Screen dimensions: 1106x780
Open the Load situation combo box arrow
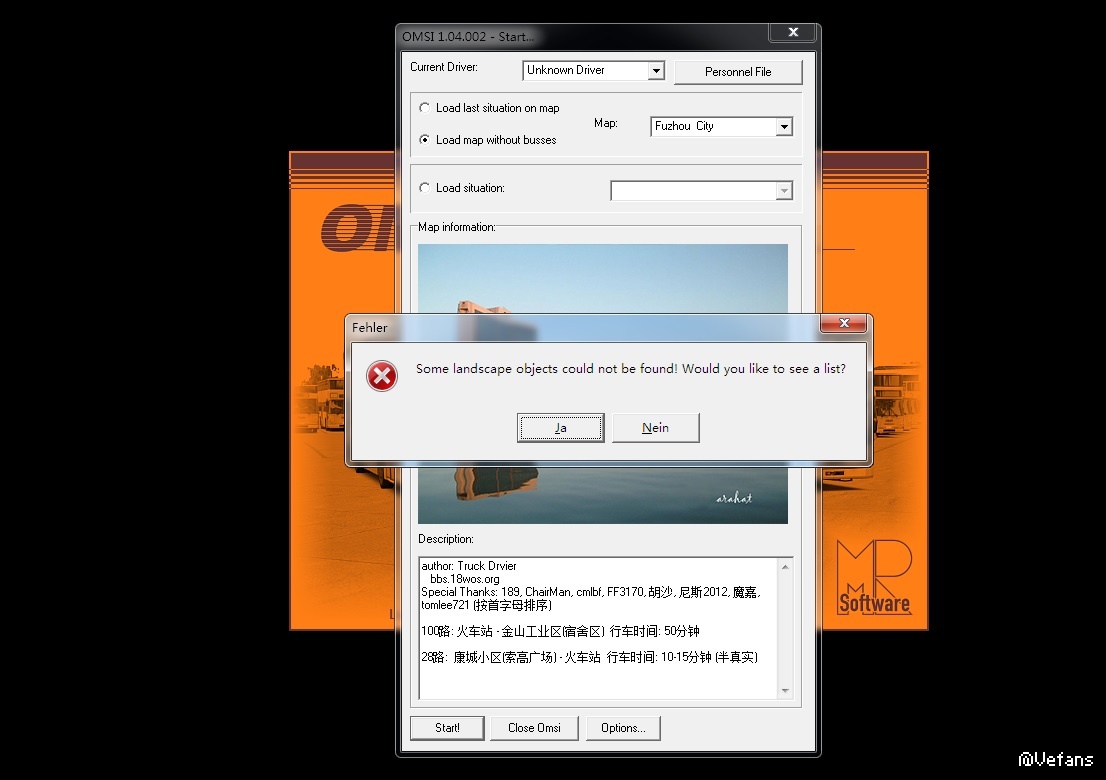click(x=784, y=191)
